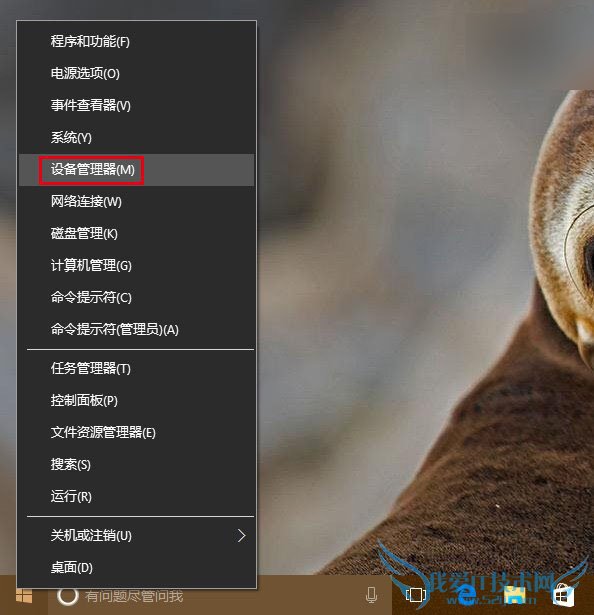Viewport: 594px width, 615px height.
Task: Open 命令提示符(C)
Action: tap(137, 298)
